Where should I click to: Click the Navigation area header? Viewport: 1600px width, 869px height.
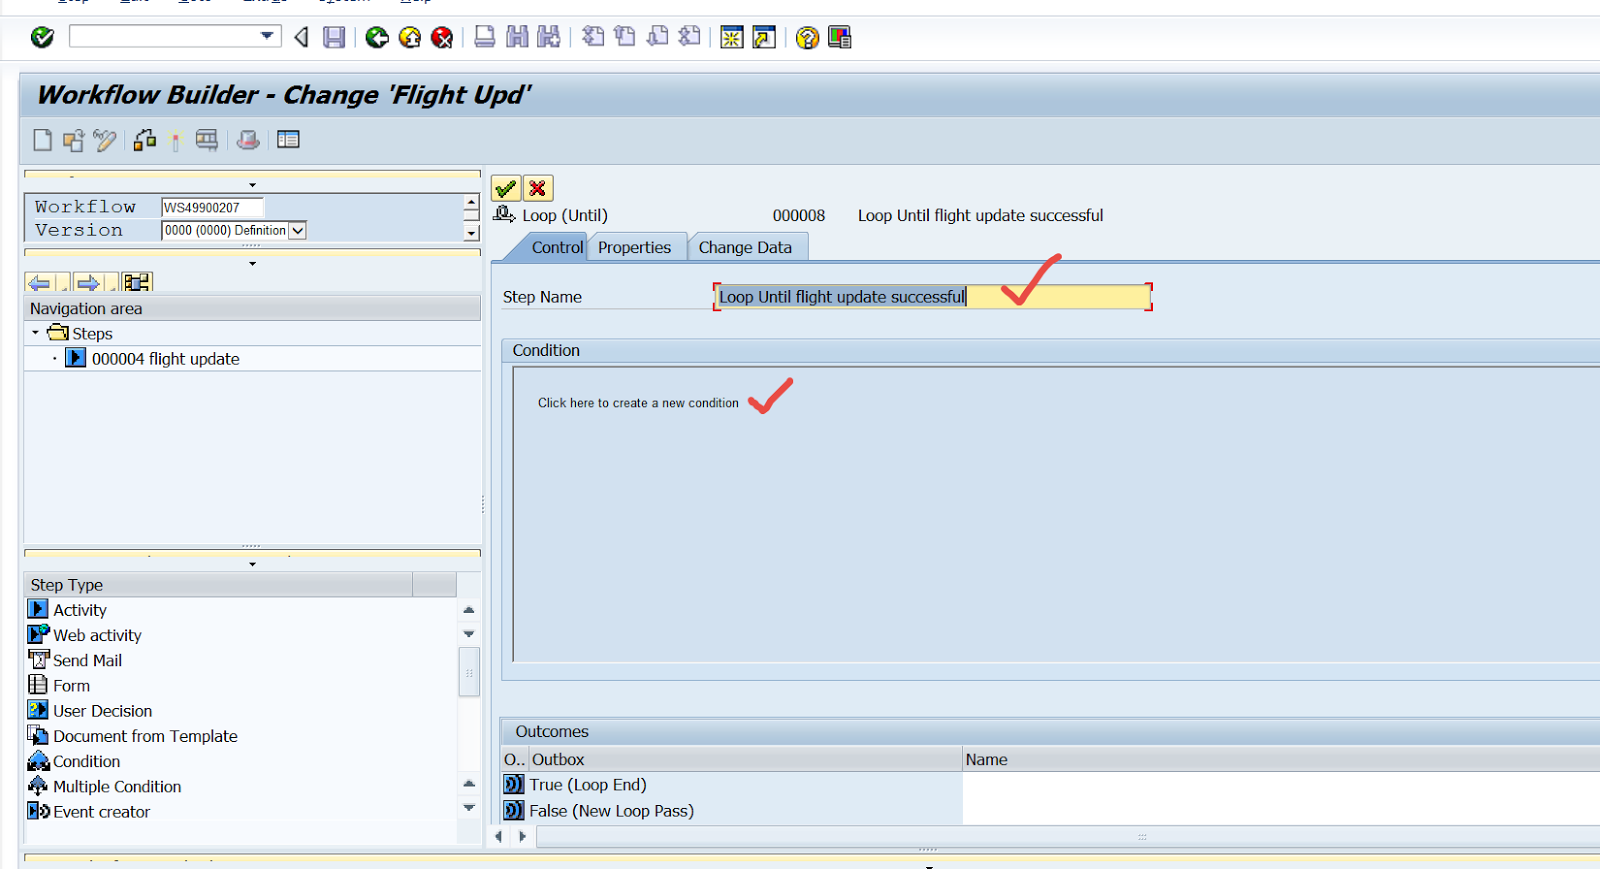[252, 309]
